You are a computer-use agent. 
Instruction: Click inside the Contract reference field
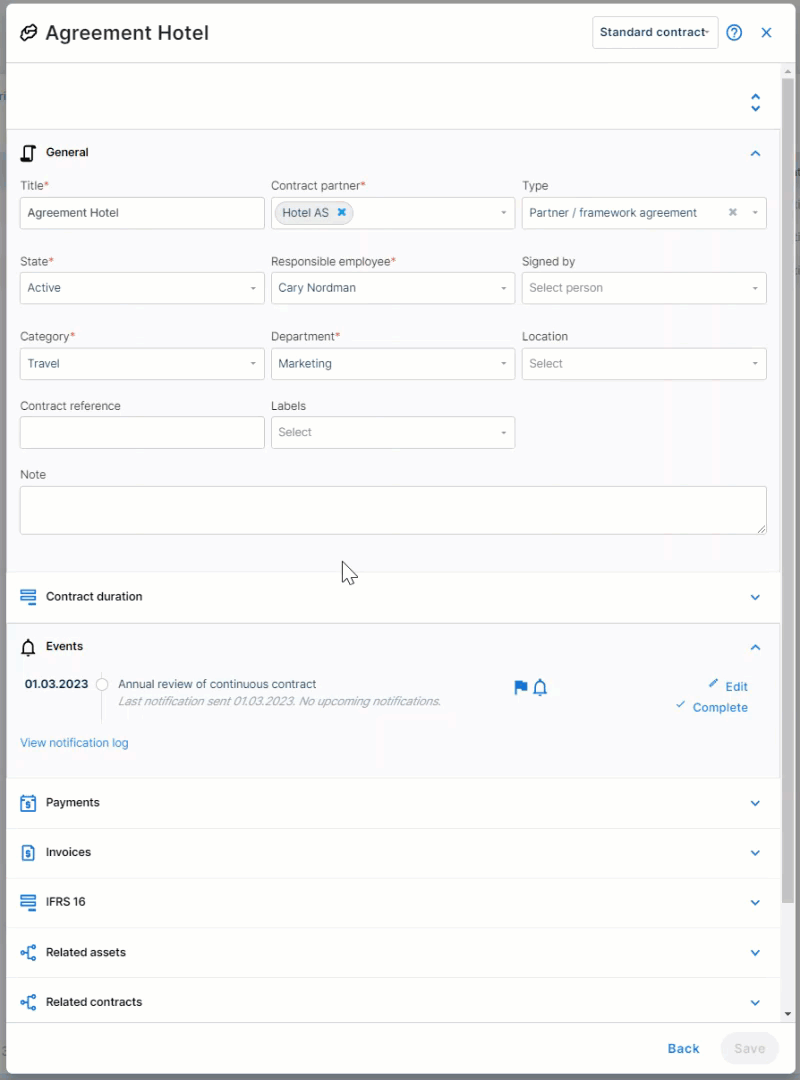[142, 433]
